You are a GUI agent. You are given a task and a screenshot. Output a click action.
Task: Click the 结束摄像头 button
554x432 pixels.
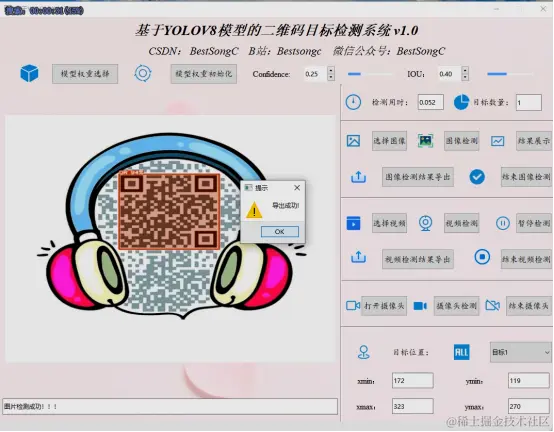(x=529, y=306)
